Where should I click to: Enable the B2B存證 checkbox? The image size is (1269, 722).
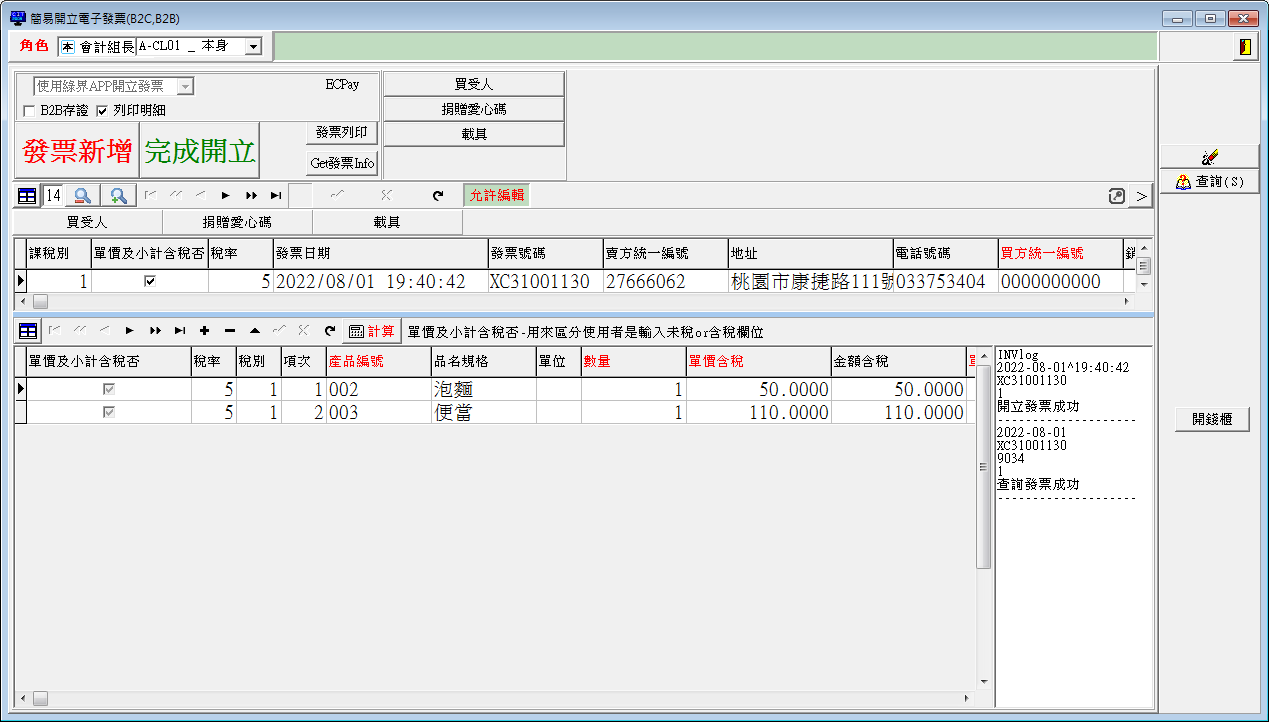(29, 110)
